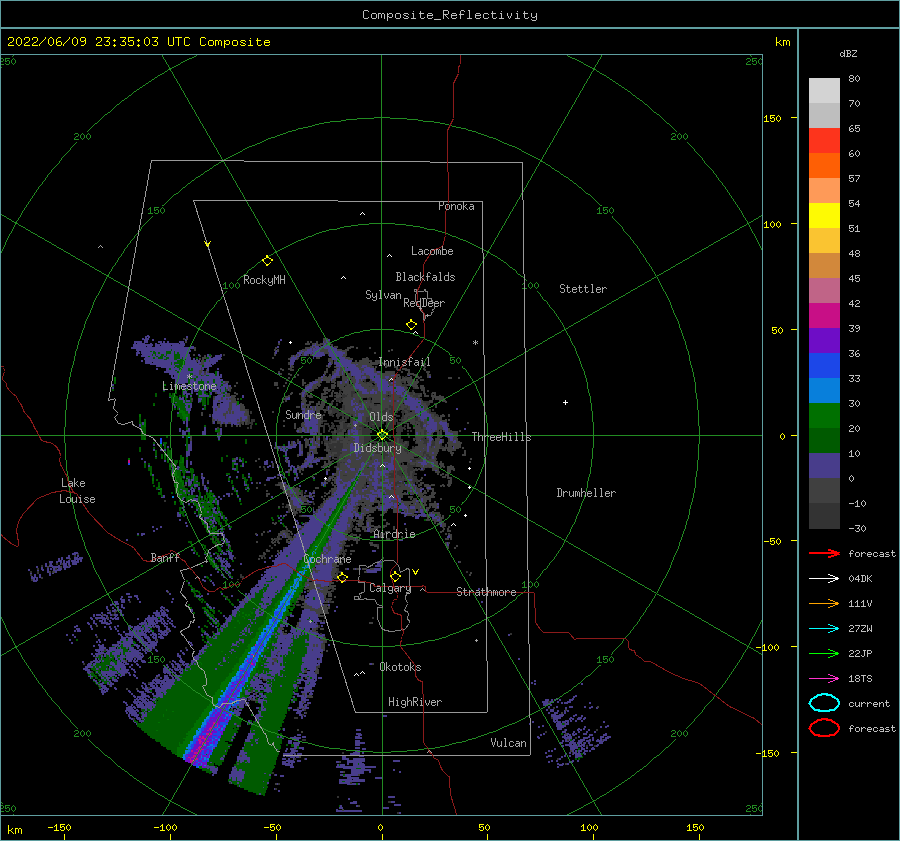The width and height of the screenshot is (900, 841).
Task: Select the bright green 20-30 dBZ swatch
Action: coord(824,415)
